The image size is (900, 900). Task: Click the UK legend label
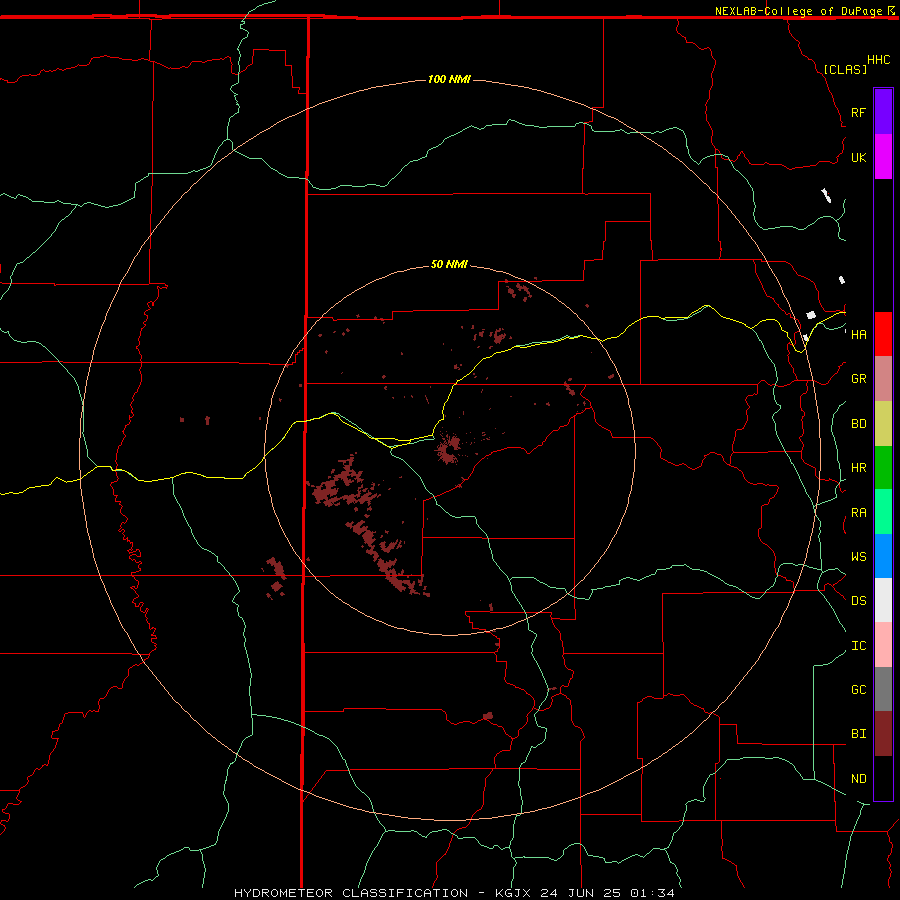click(858, 157)
